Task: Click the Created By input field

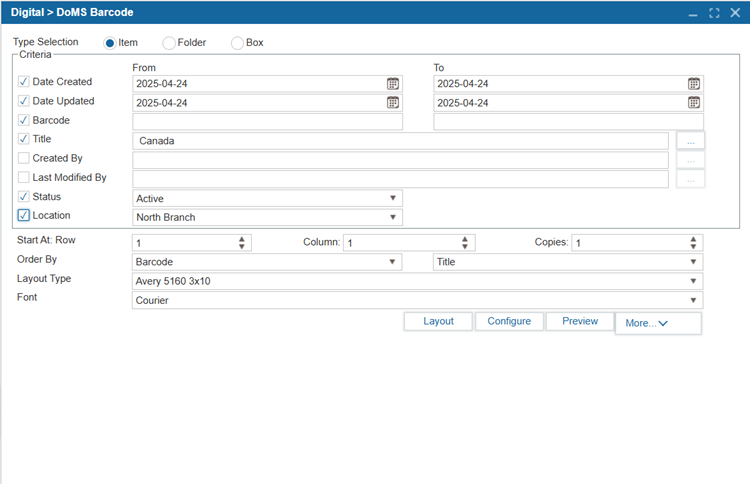Action: (400, 160)
